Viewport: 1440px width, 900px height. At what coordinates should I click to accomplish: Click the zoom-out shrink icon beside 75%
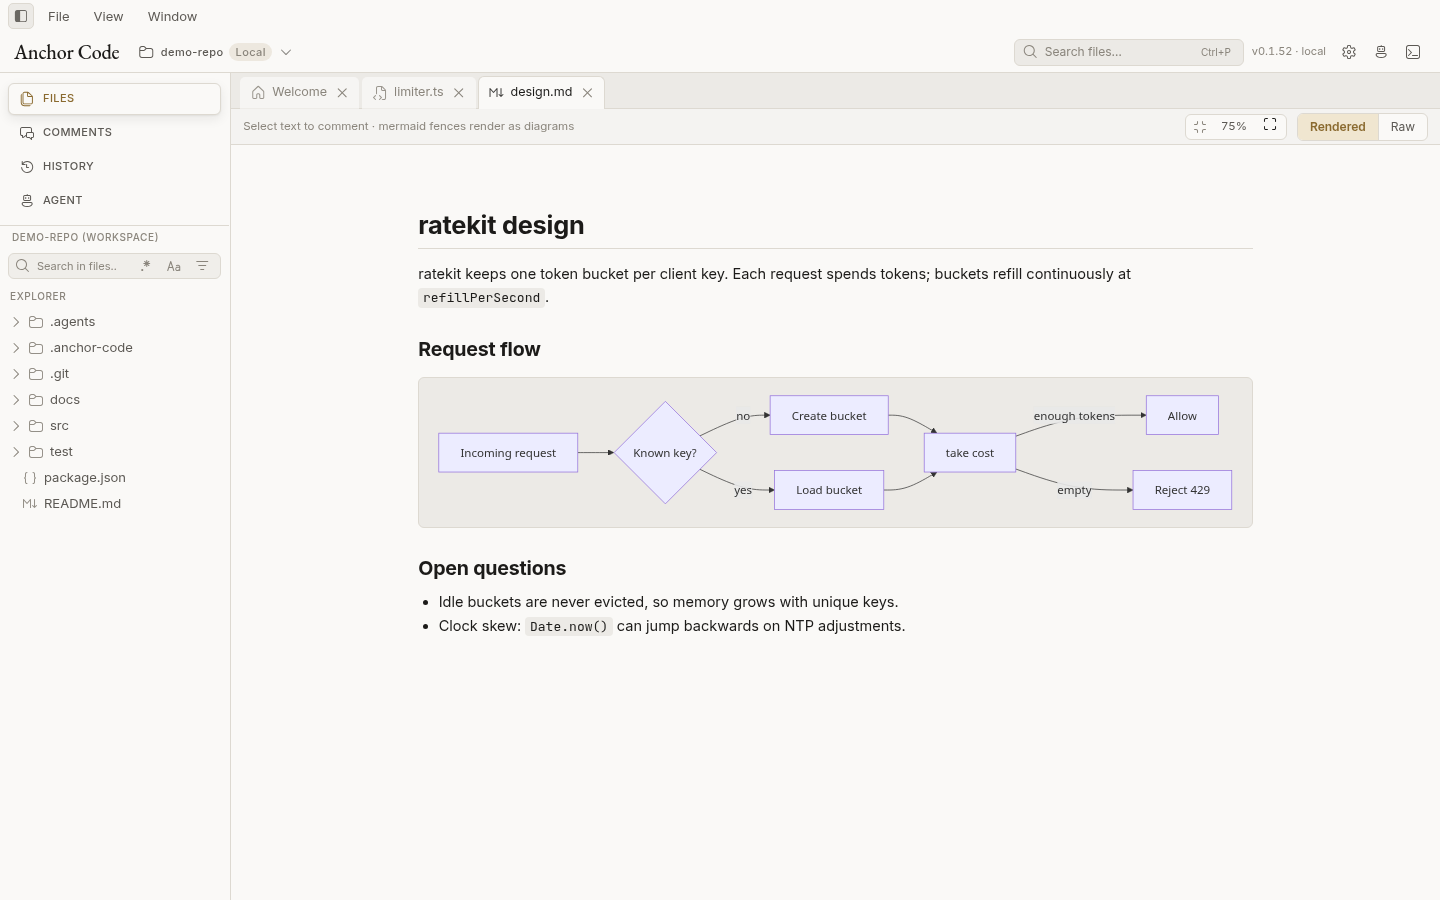[1200, 127]
